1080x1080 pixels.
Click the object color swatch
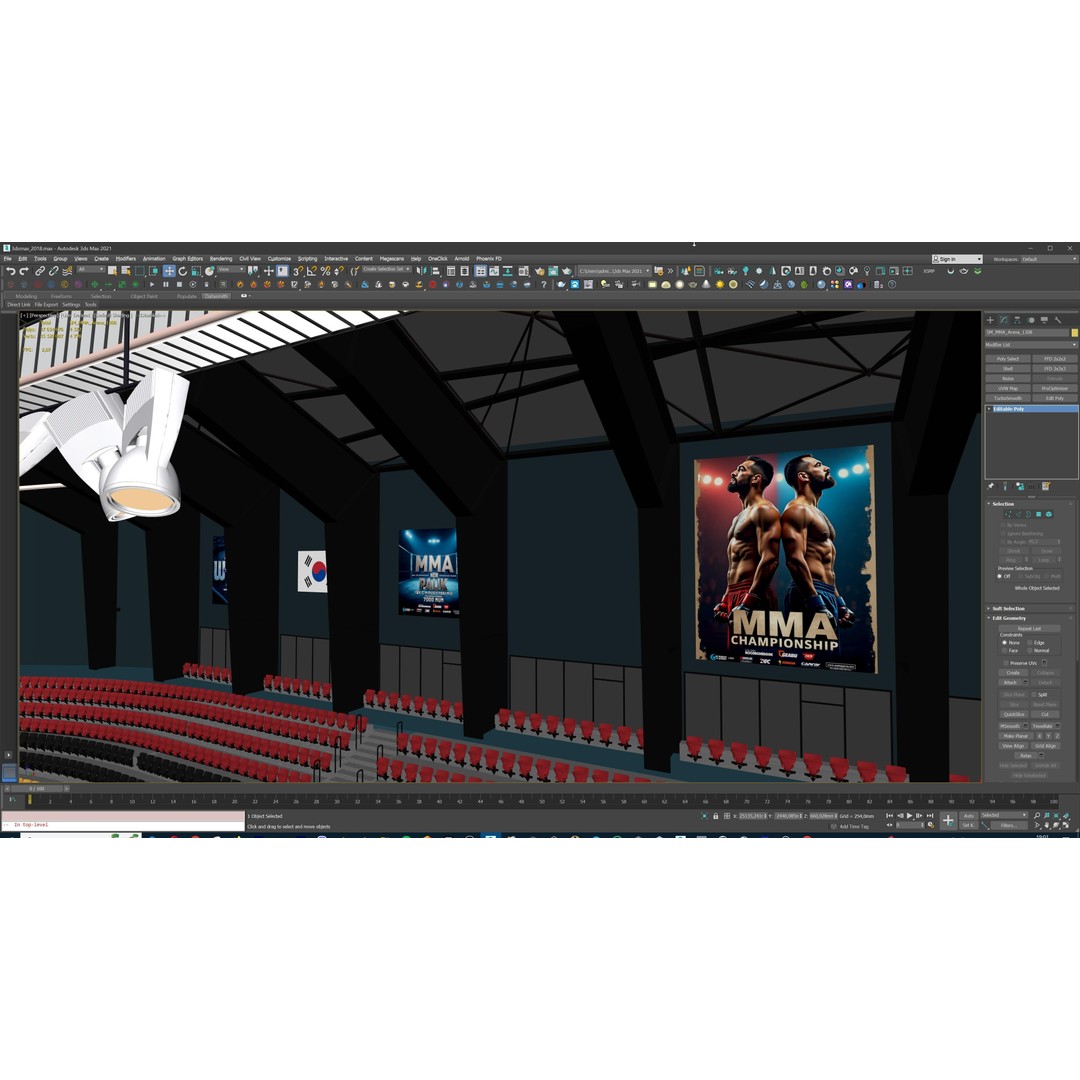click(1074, 333)
